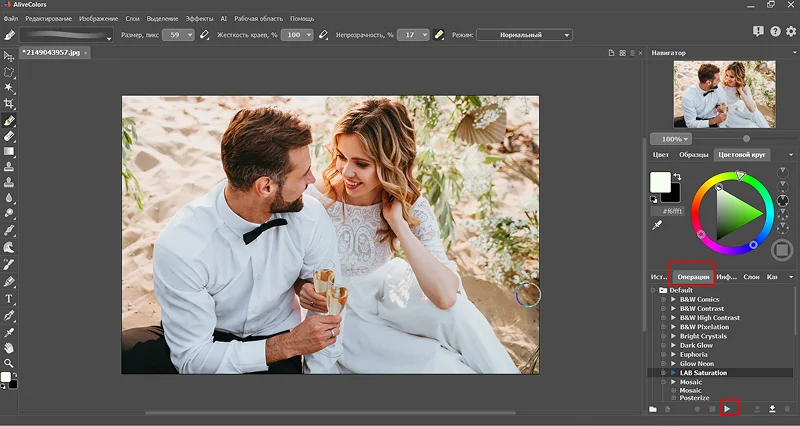Open the Эффекты menu
Screen dimensions: 800x426
point(198,18)
